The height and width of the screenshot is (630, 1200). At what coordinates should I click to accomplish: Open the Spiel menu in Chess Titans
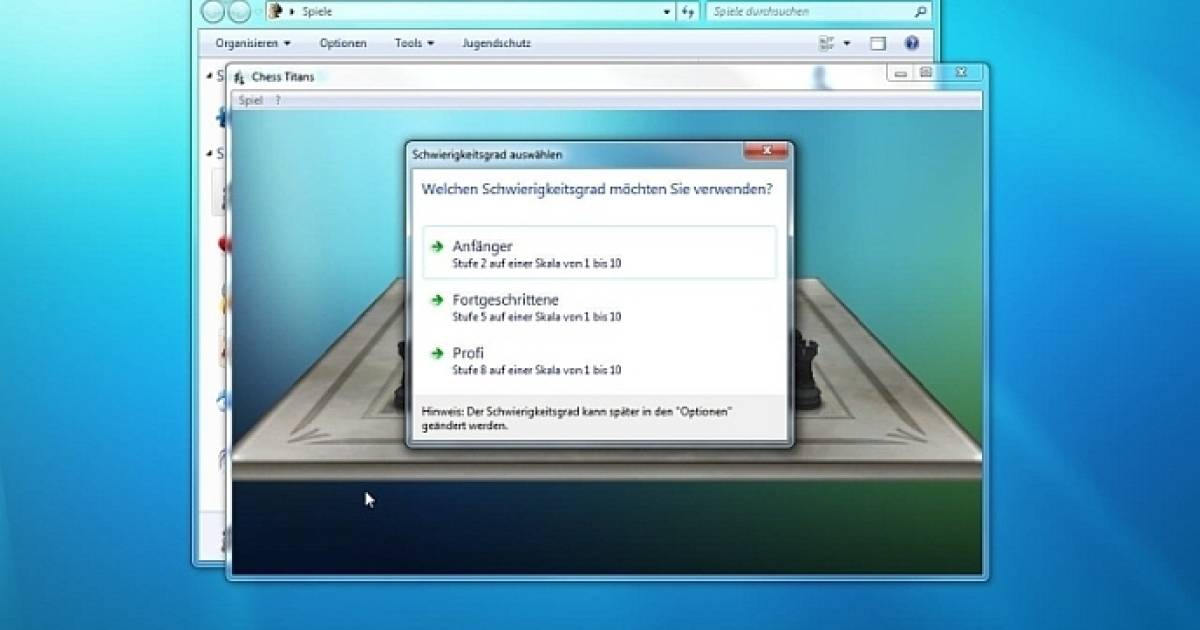click(x=249, y=100)
